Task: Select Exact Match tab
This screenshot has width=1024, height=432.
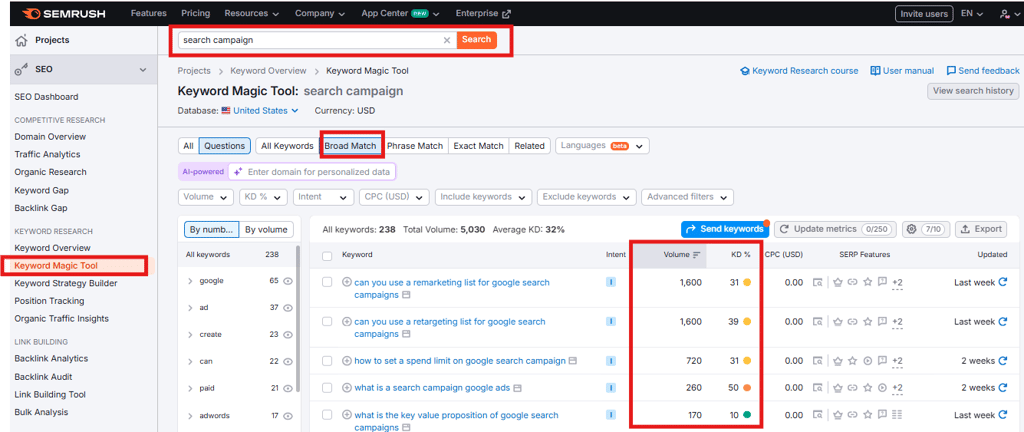Action: pyautogui.click(x=479, y=146)
